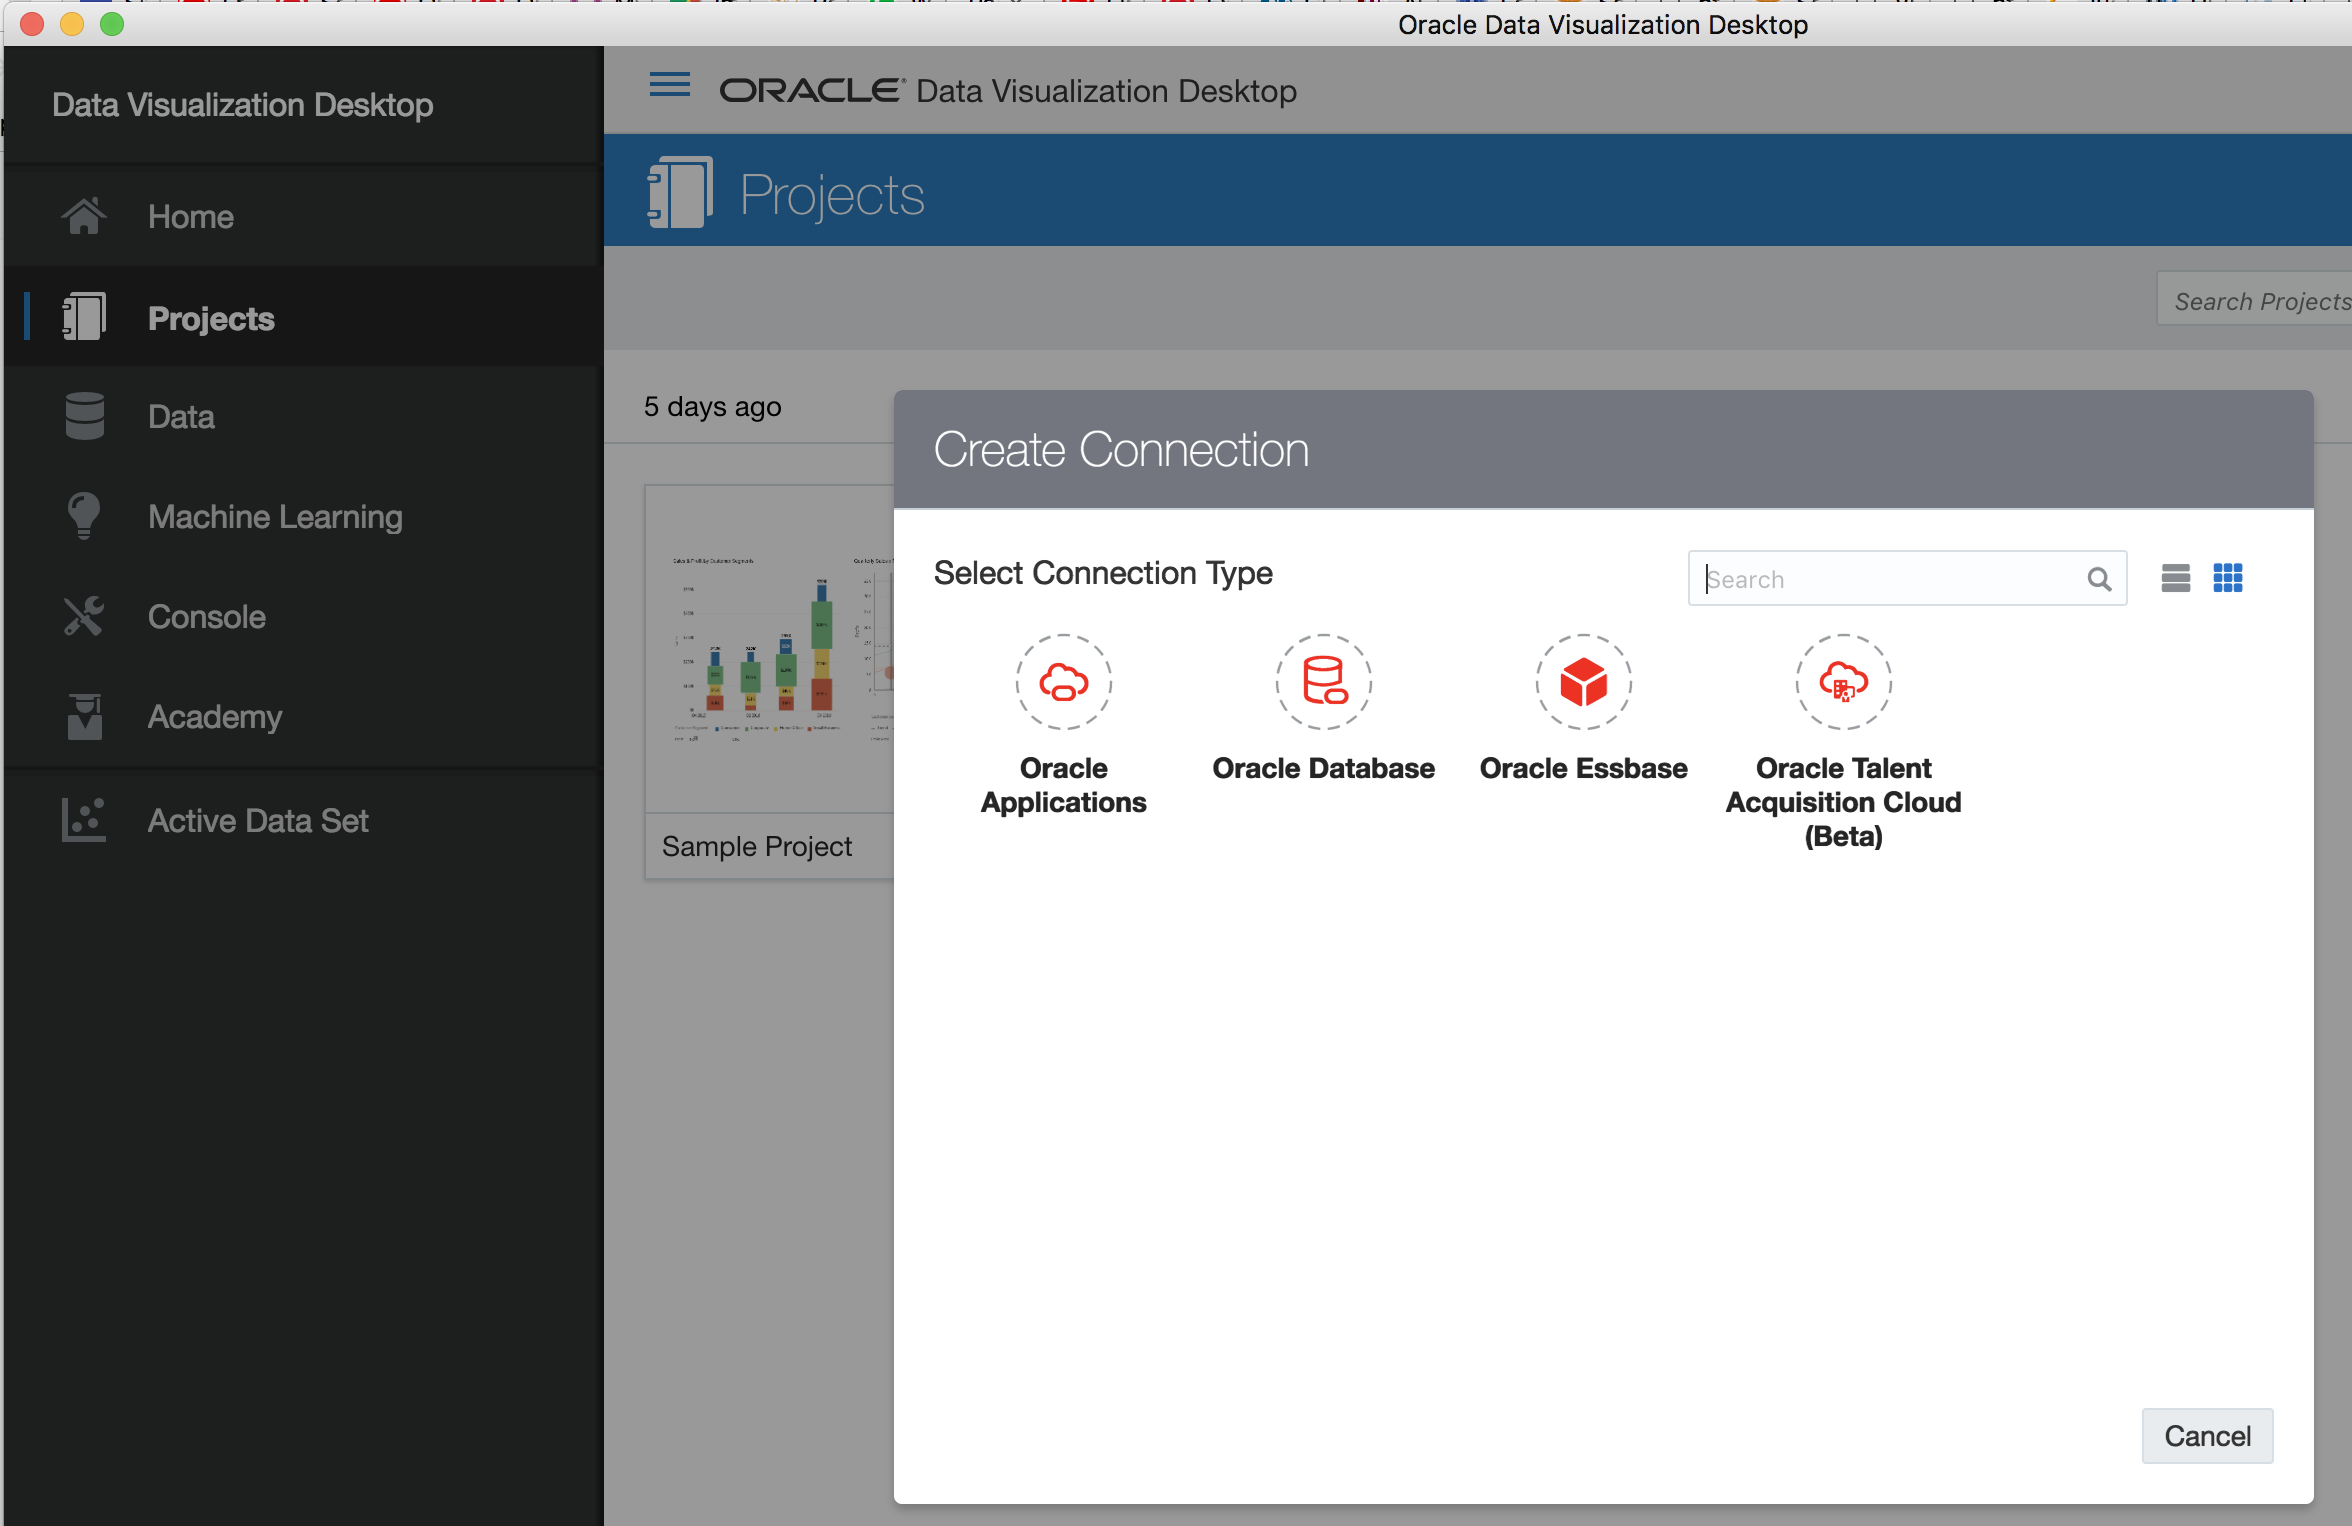
Task: Switch connection types to grid view
Action: [x=2228, y=578]
